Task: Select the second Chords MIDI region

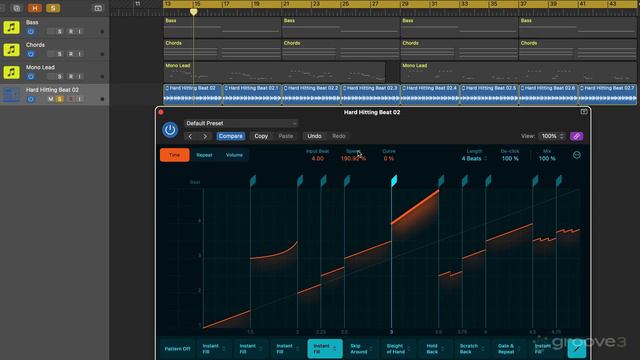Action: coord(340,49)
